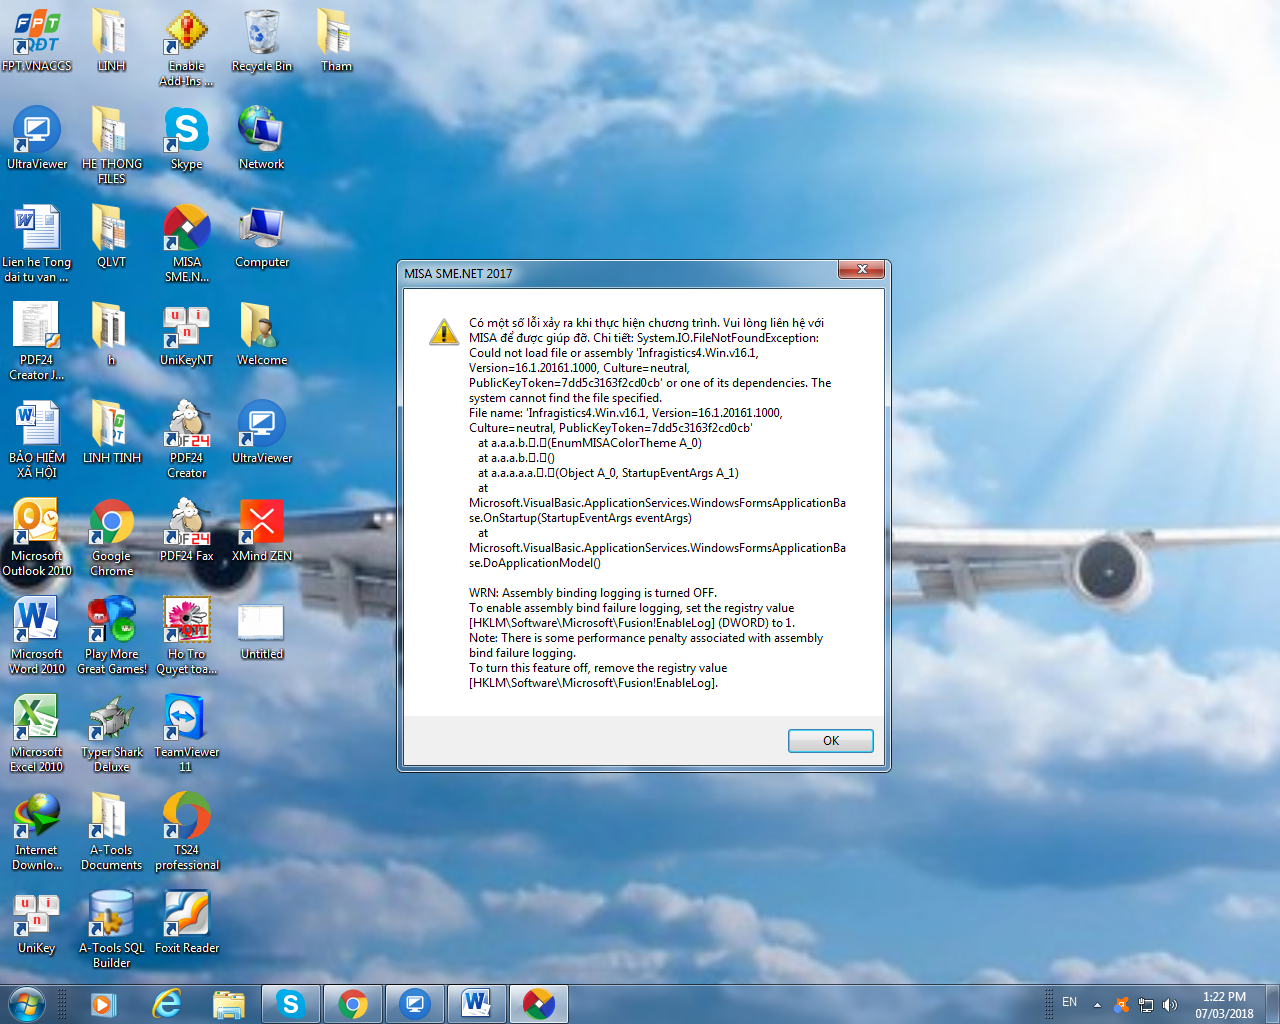Launch PDF24 Fax shortcut
Viewport: 1280px width, 1024px height.
click(186, 530)
